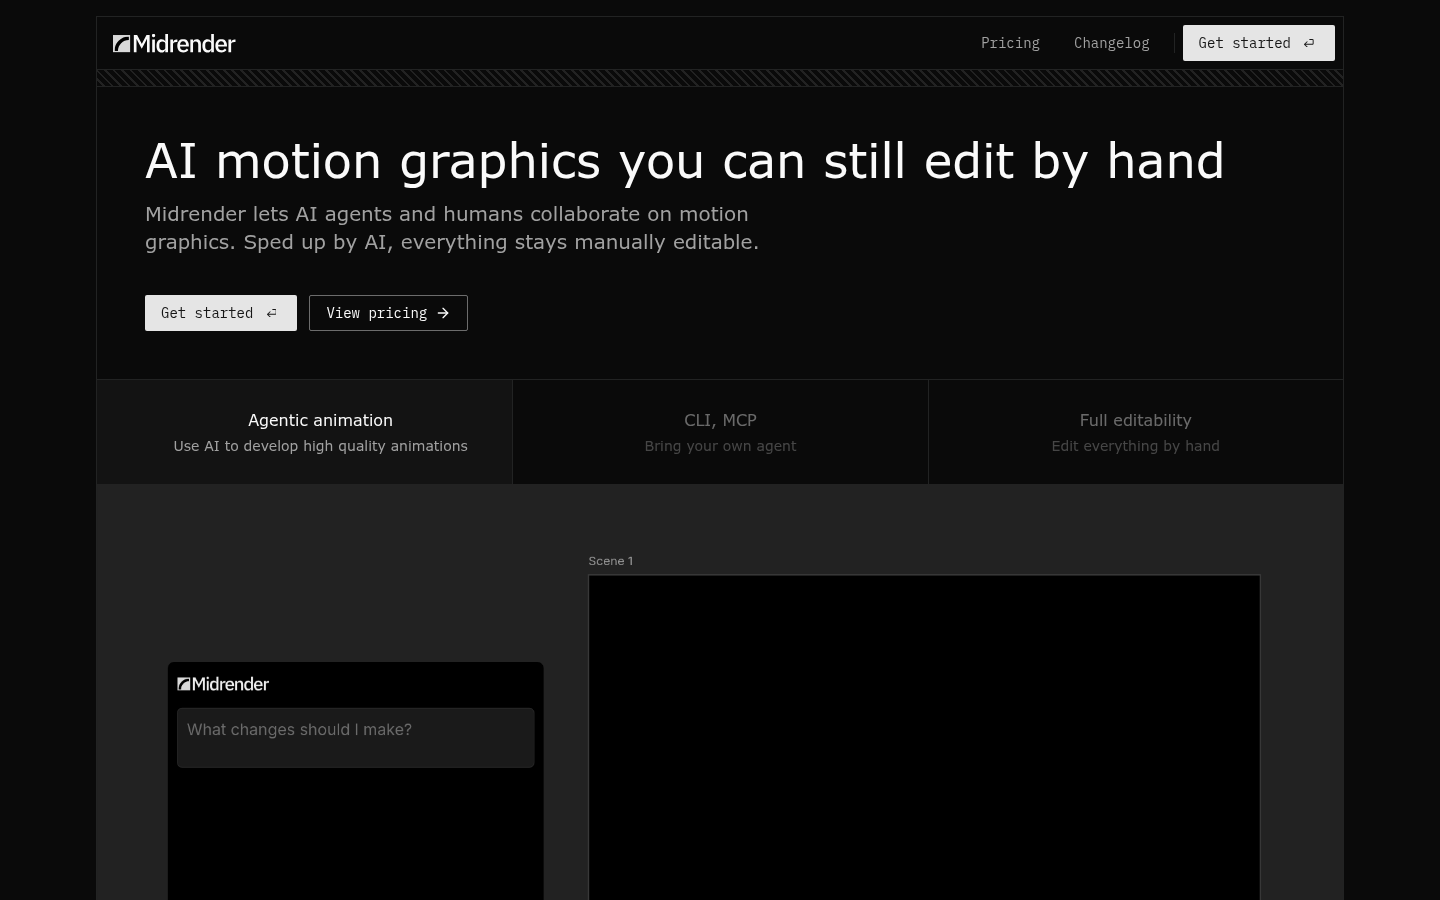1440x900 pixels.
Task: Select the Agentic animation tab
Action: (305, 432)
